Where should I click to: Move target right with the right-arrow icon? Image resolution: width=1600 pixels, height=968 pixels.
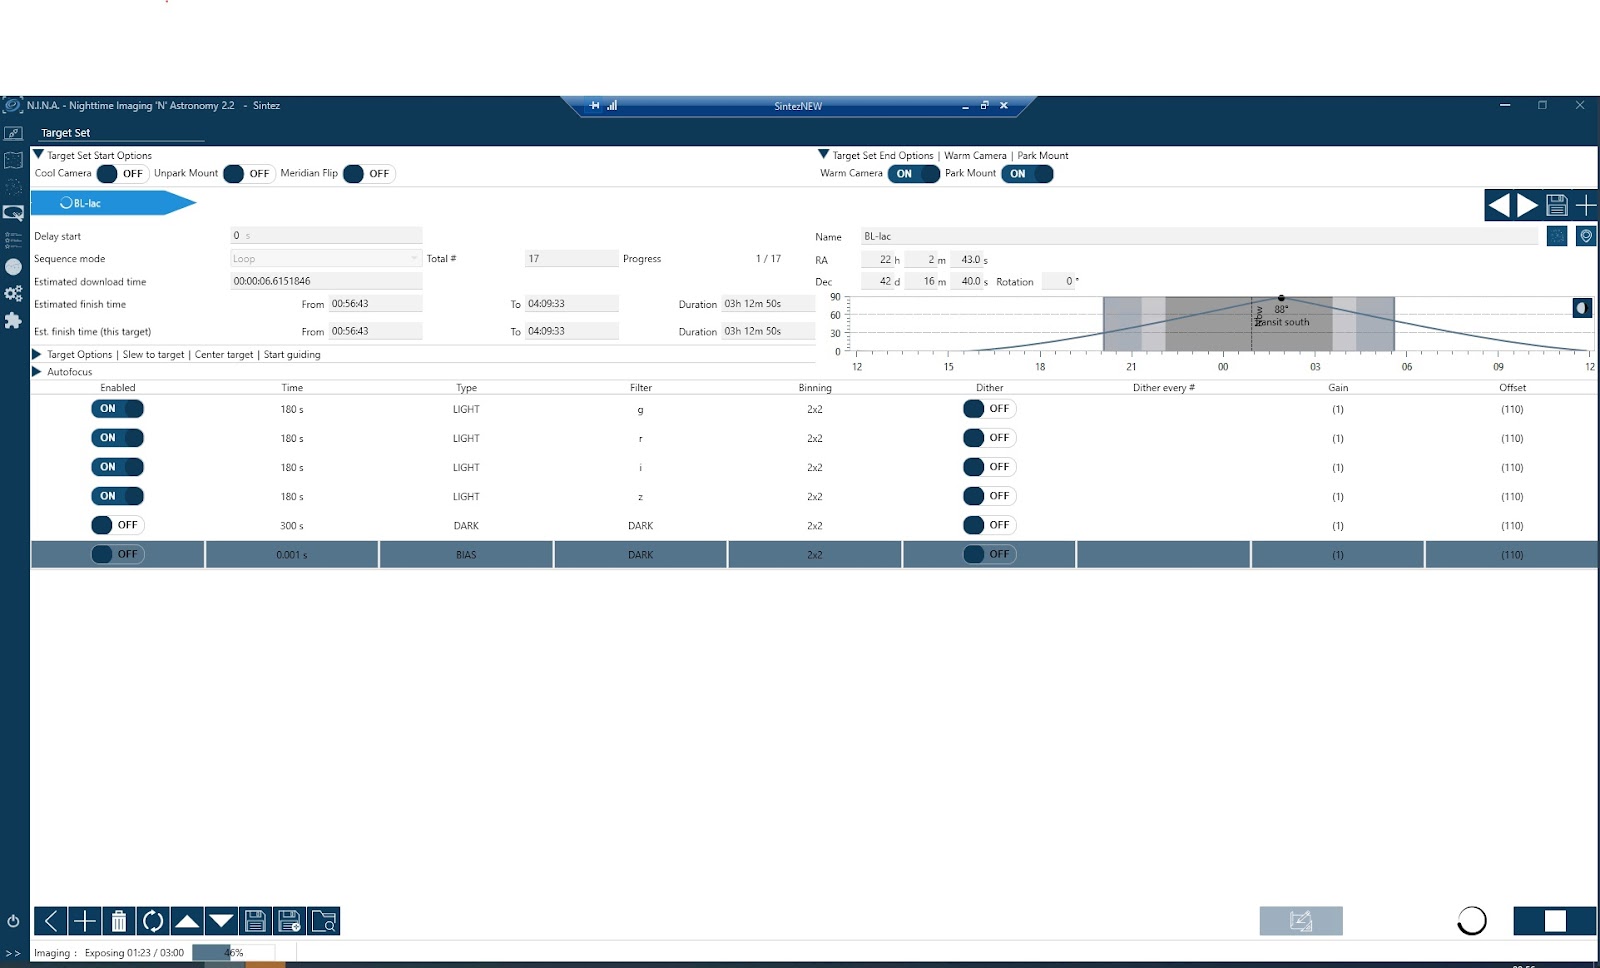[1528, 205]
